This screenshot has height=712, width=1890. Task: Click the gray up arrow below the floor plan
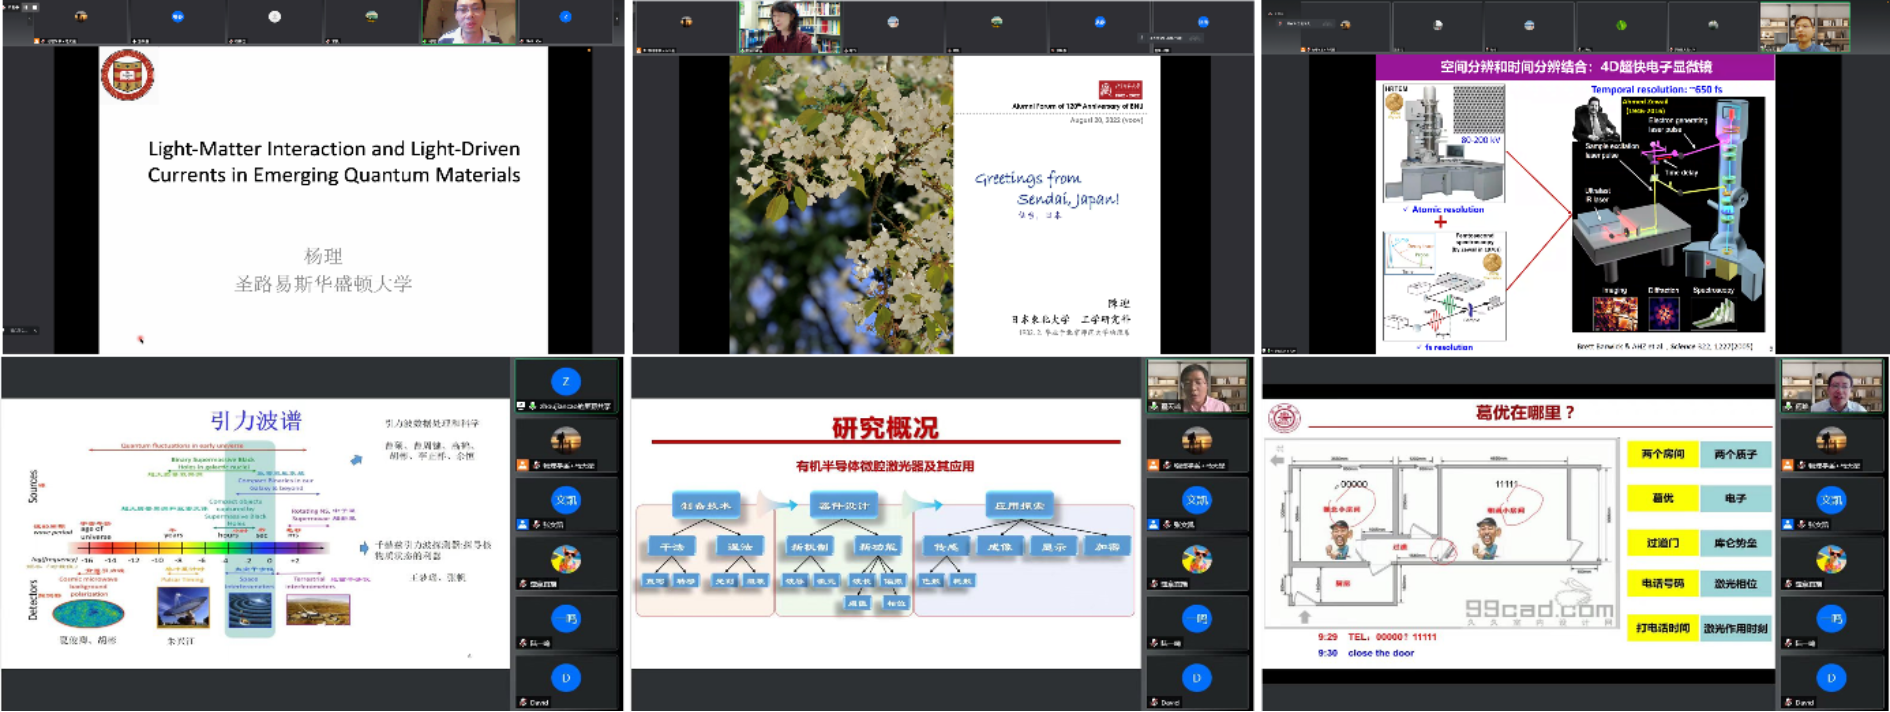1304,617
